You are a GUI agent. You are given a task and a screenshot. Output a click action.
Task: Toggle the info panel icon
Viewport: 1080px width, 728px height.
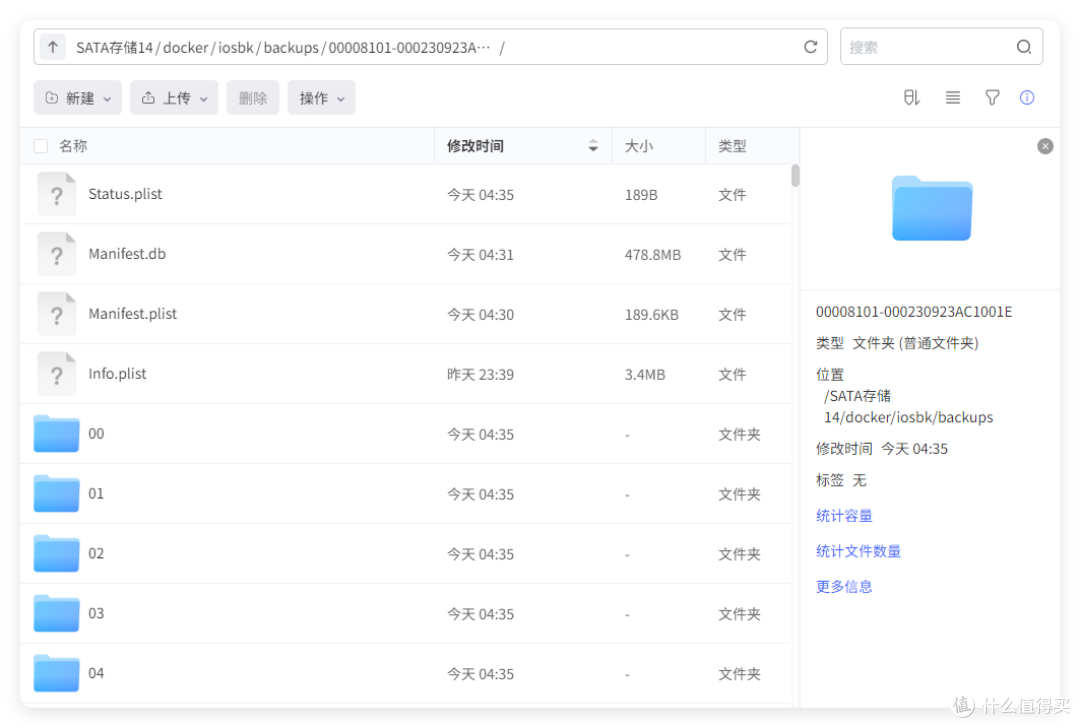1026,98
